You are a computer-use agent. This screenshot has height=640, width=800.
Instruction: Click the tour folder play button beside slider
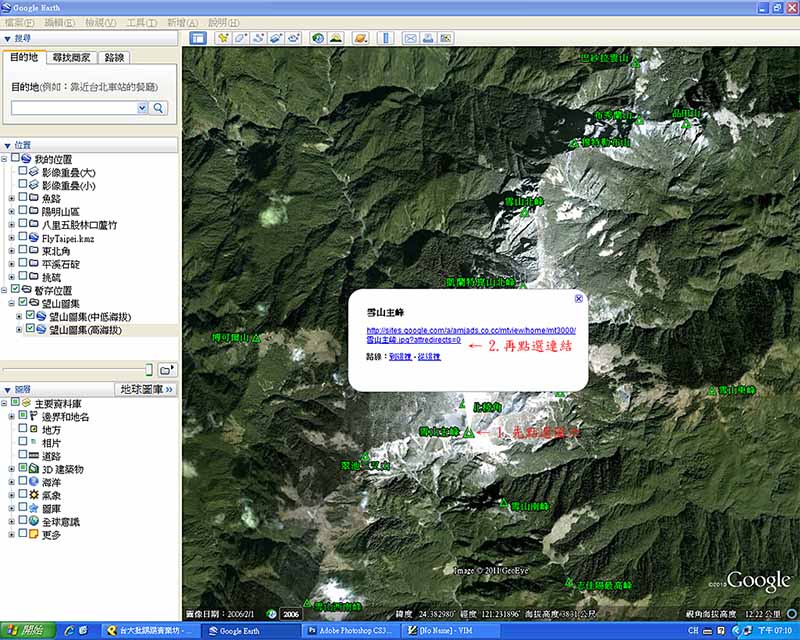point(167,370)
